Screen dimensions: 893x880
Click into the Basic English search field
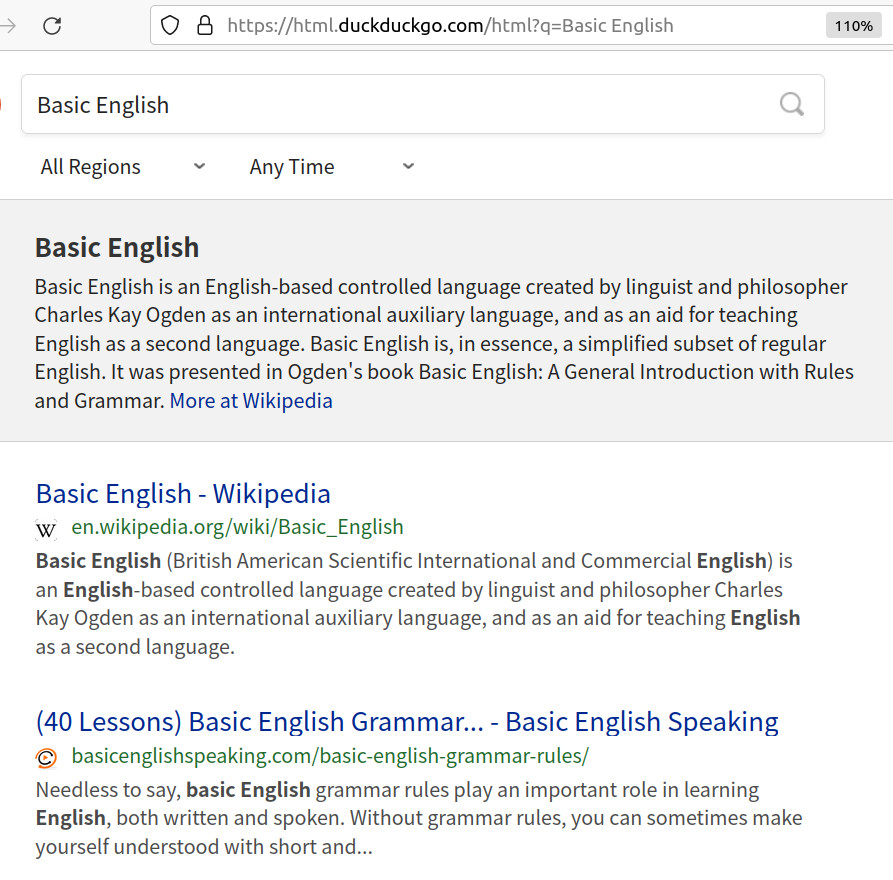[400, 105]
